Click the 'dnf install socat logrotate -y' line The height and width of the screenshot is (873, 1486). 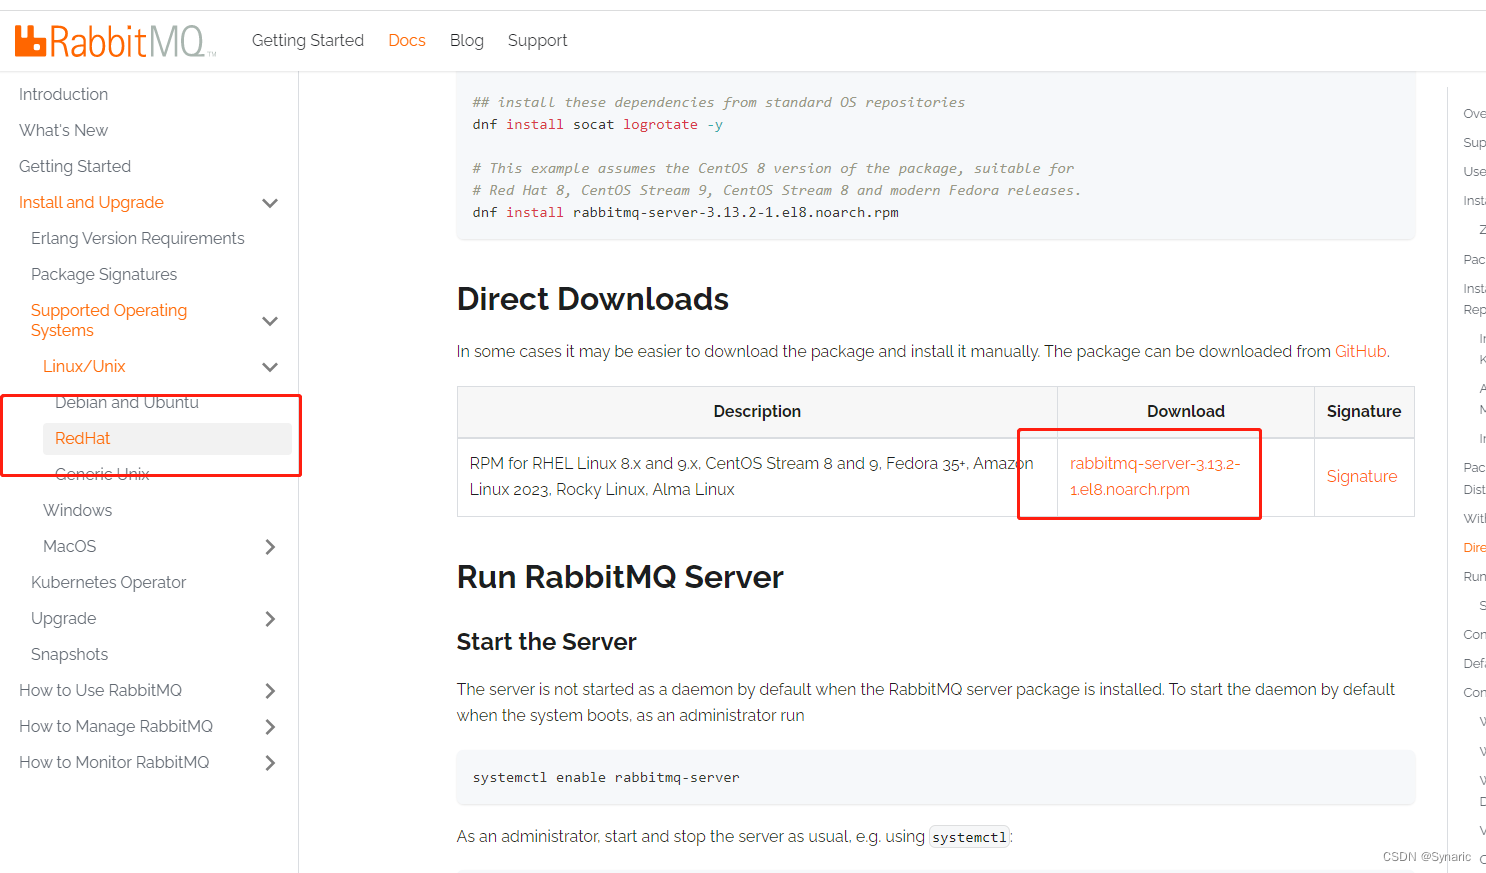(598, 124)
